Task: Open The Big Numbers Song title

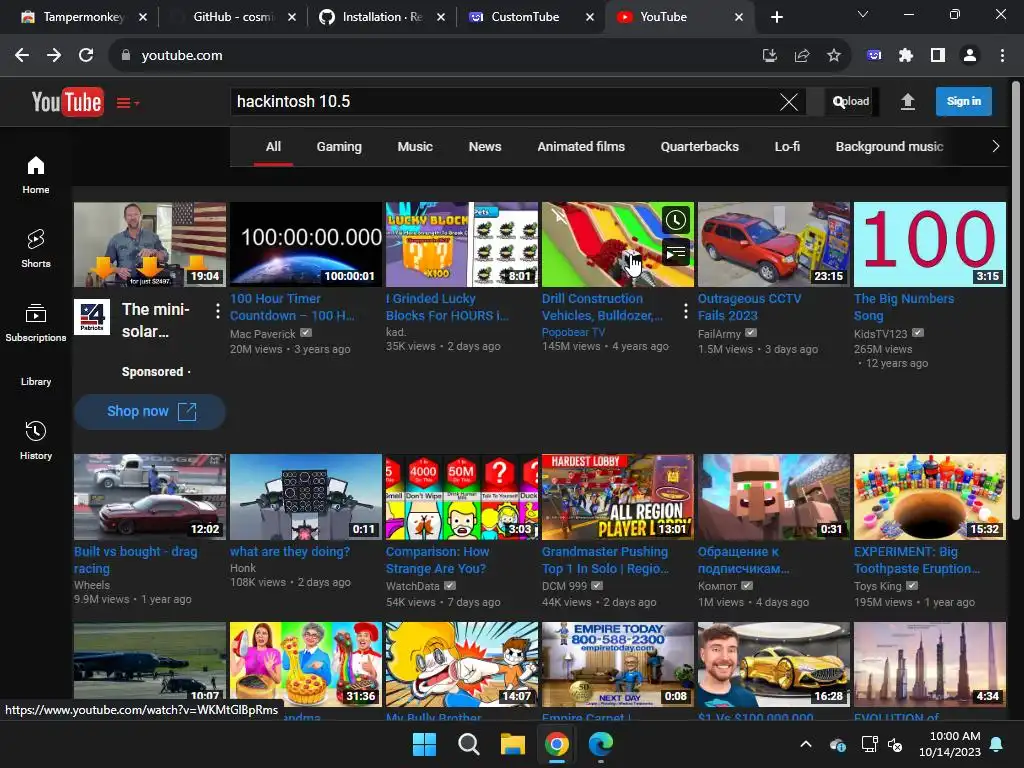Action: tap(904, 307)
